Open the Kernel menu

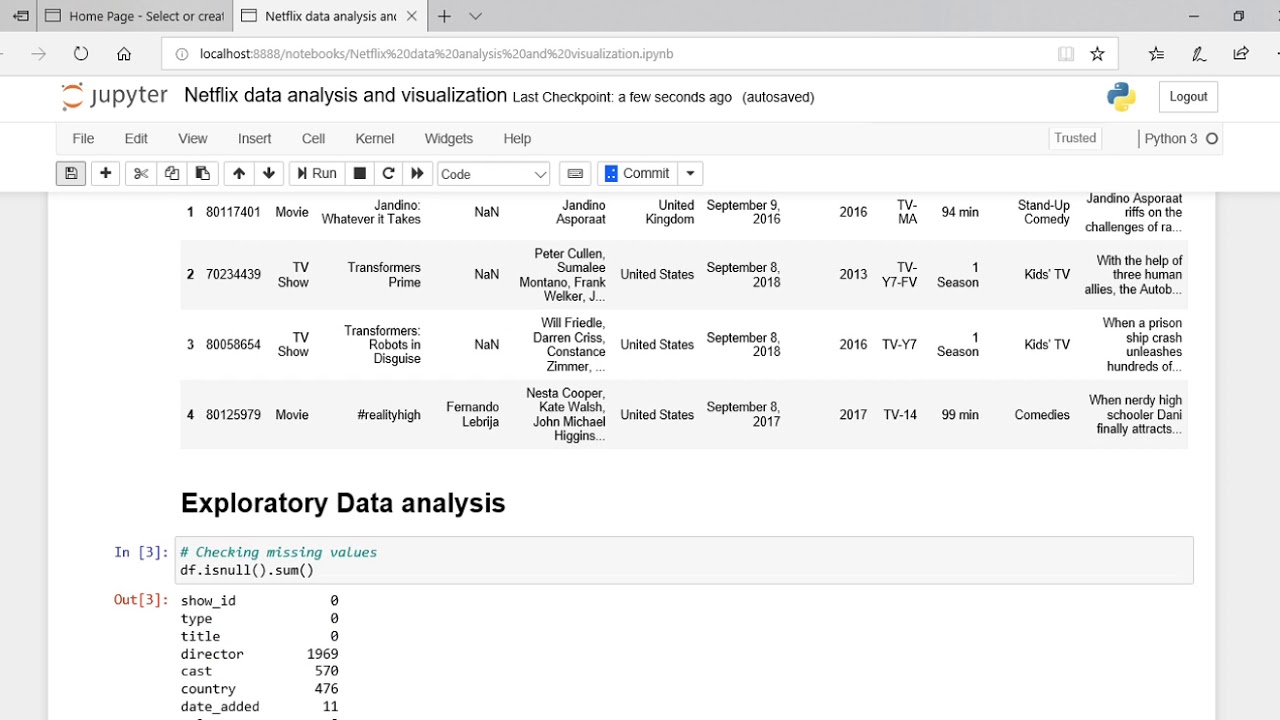[x=375, y=138]
